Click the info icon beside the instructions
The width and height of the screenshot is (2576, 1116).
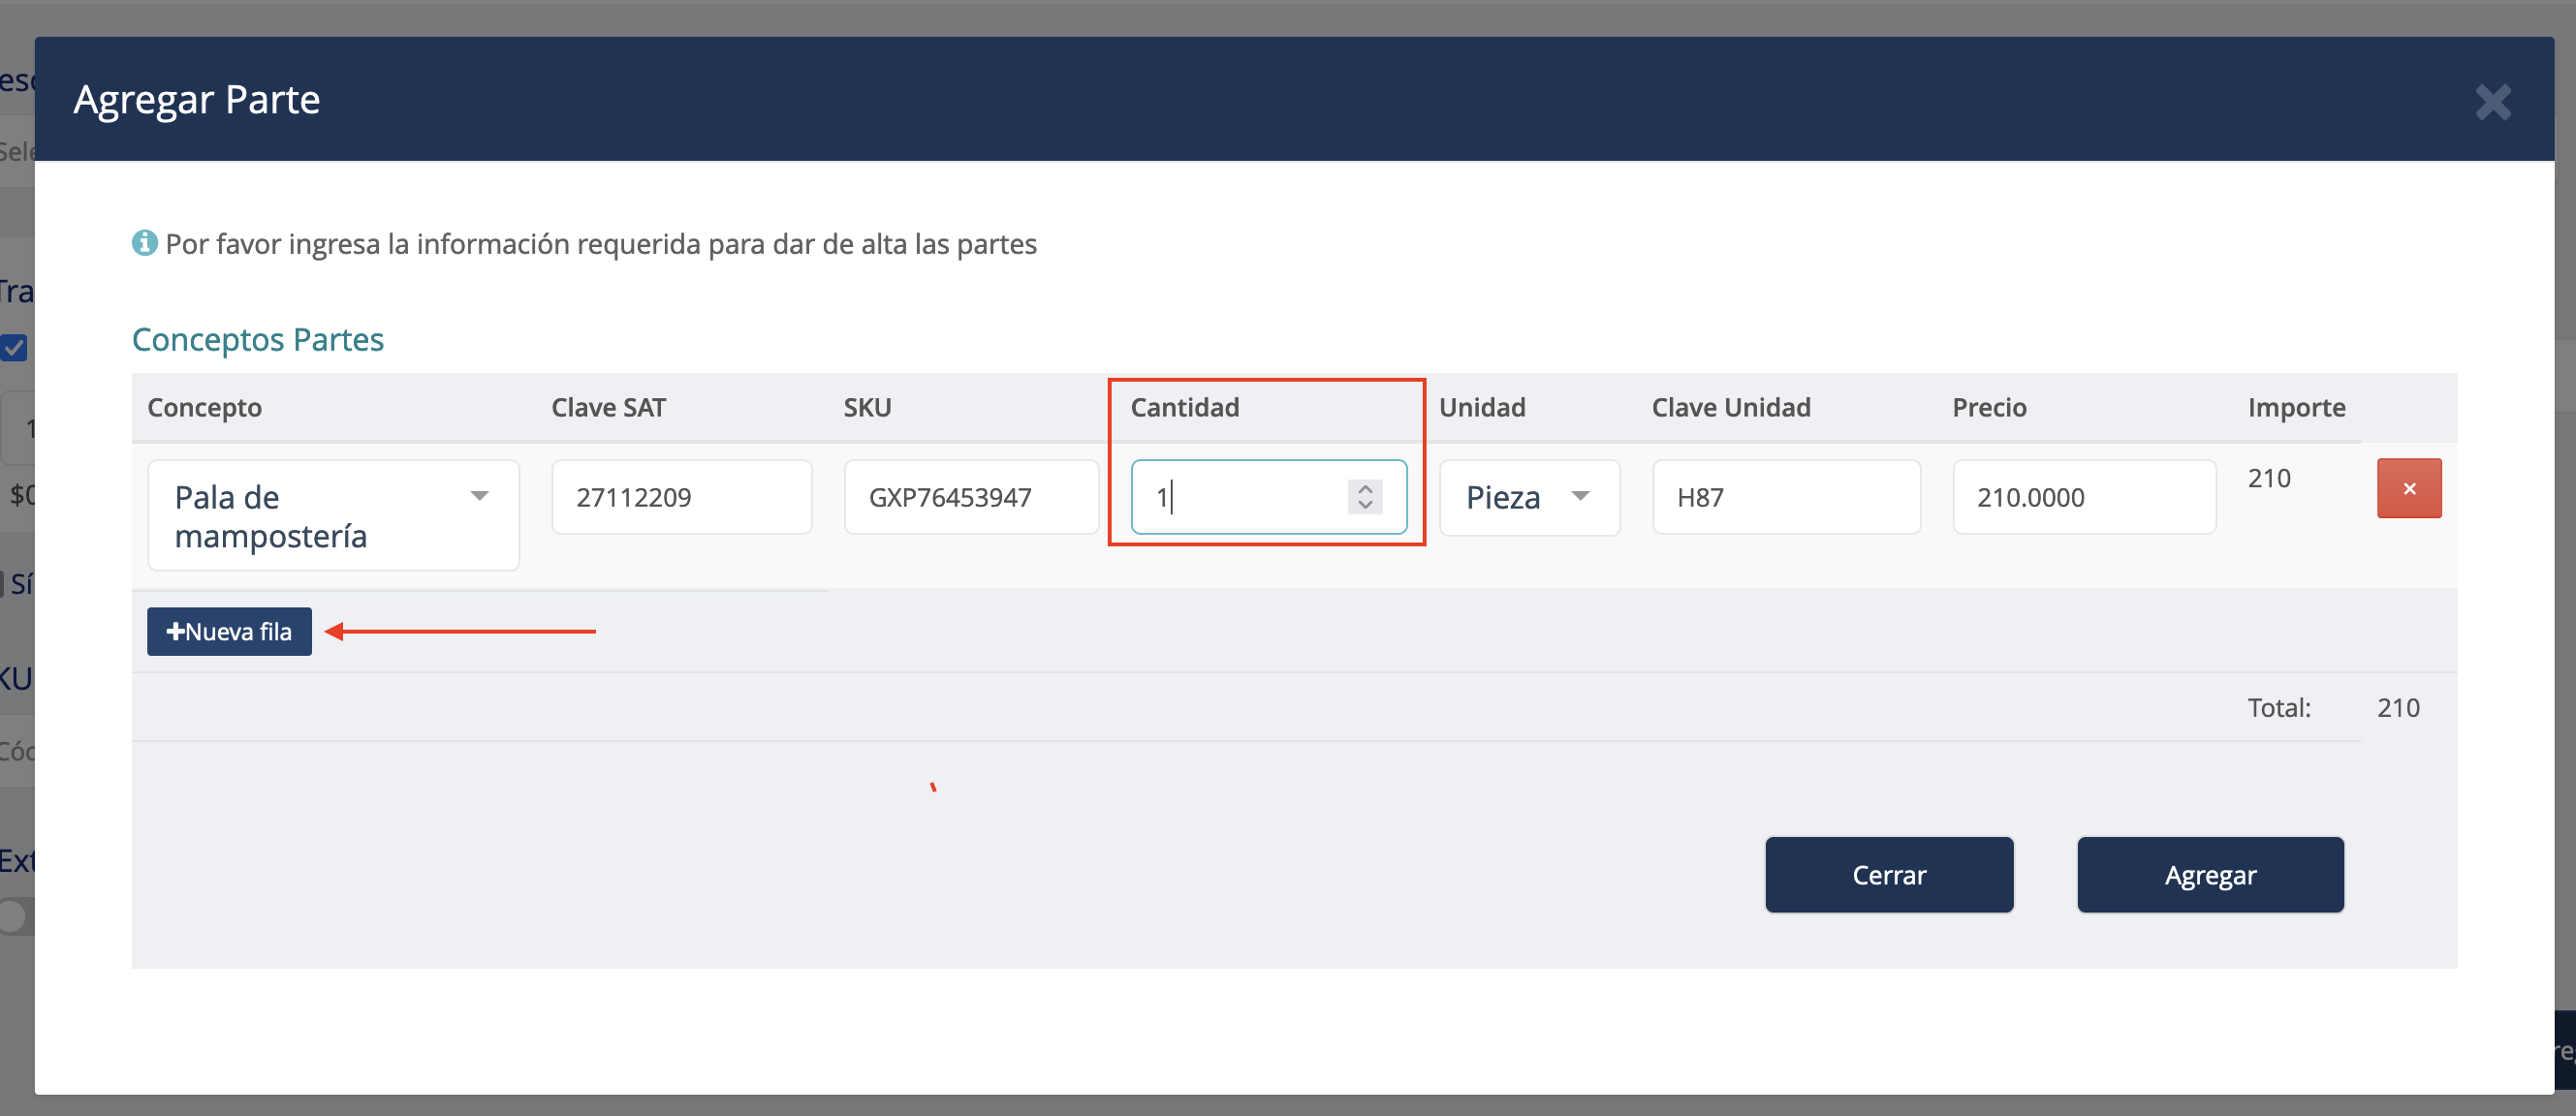(145, 243)
